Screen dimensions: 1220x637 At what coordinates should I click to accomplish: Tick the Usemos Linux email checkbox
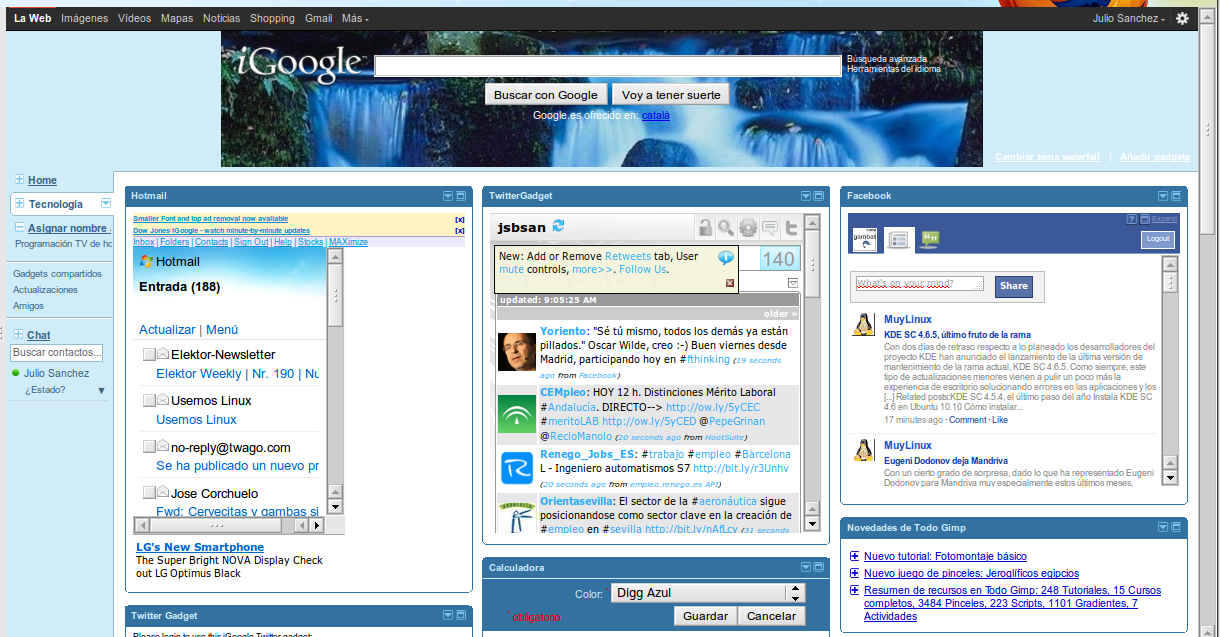point(149,400)
